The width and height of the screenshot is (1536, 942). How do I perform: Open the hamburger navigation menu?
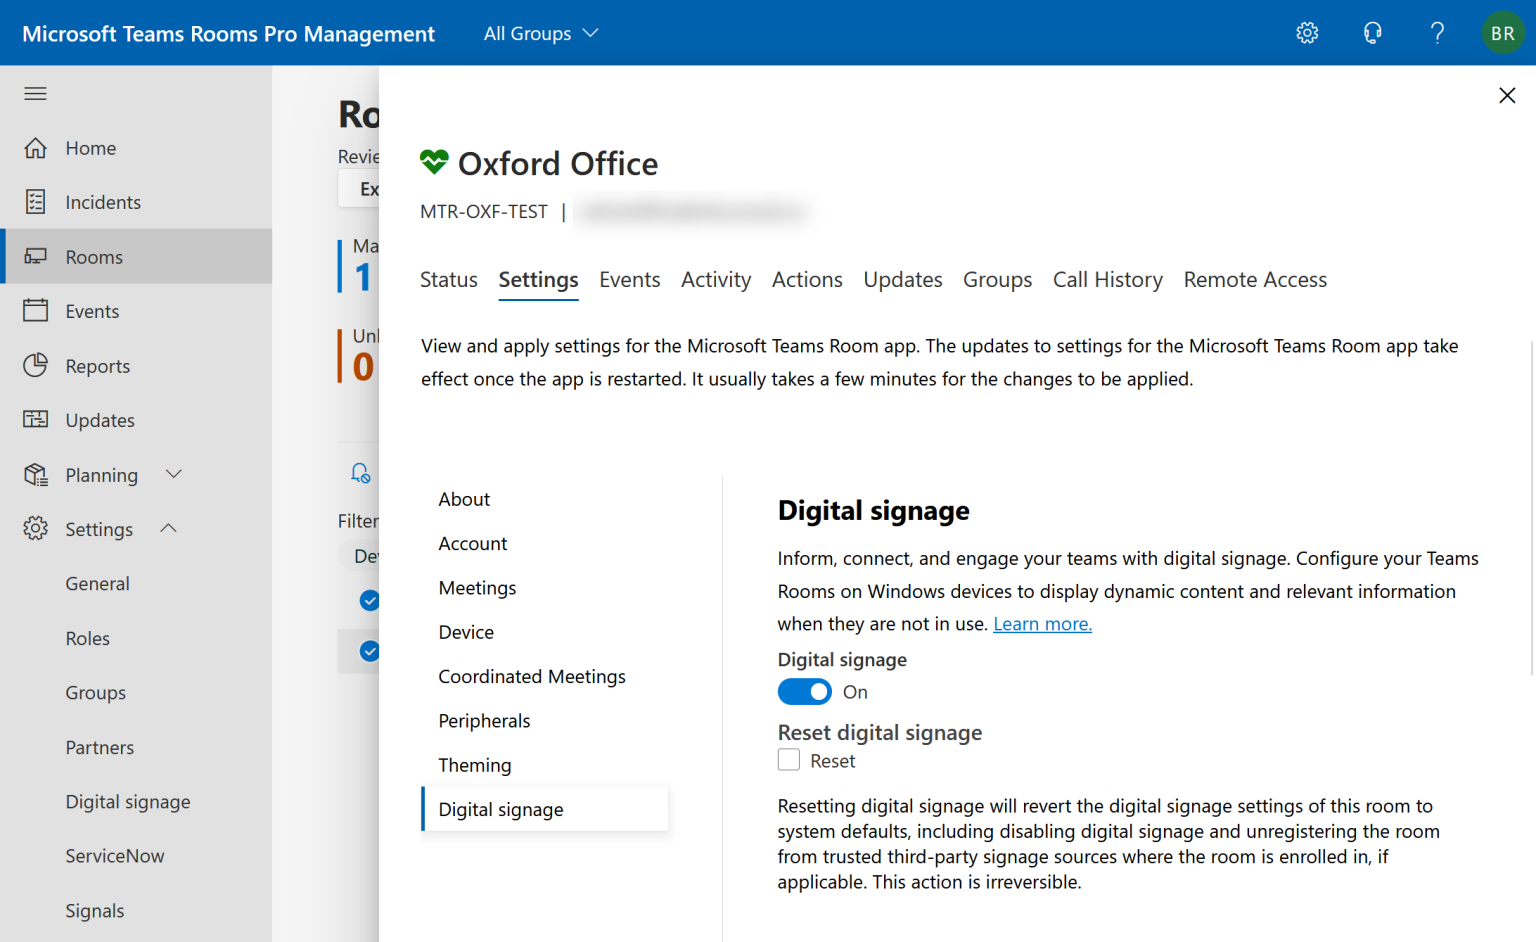[35, 93]
